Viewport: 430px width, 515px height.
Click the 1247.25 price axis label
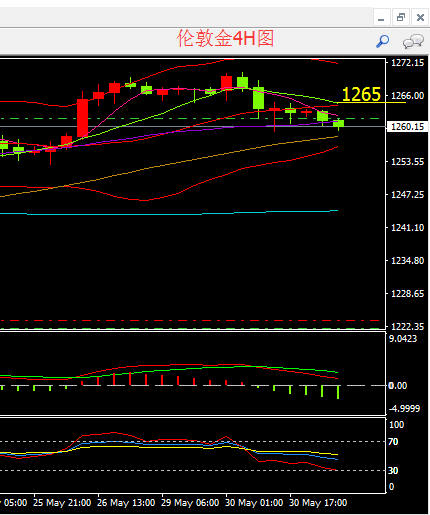coord(407,195)
